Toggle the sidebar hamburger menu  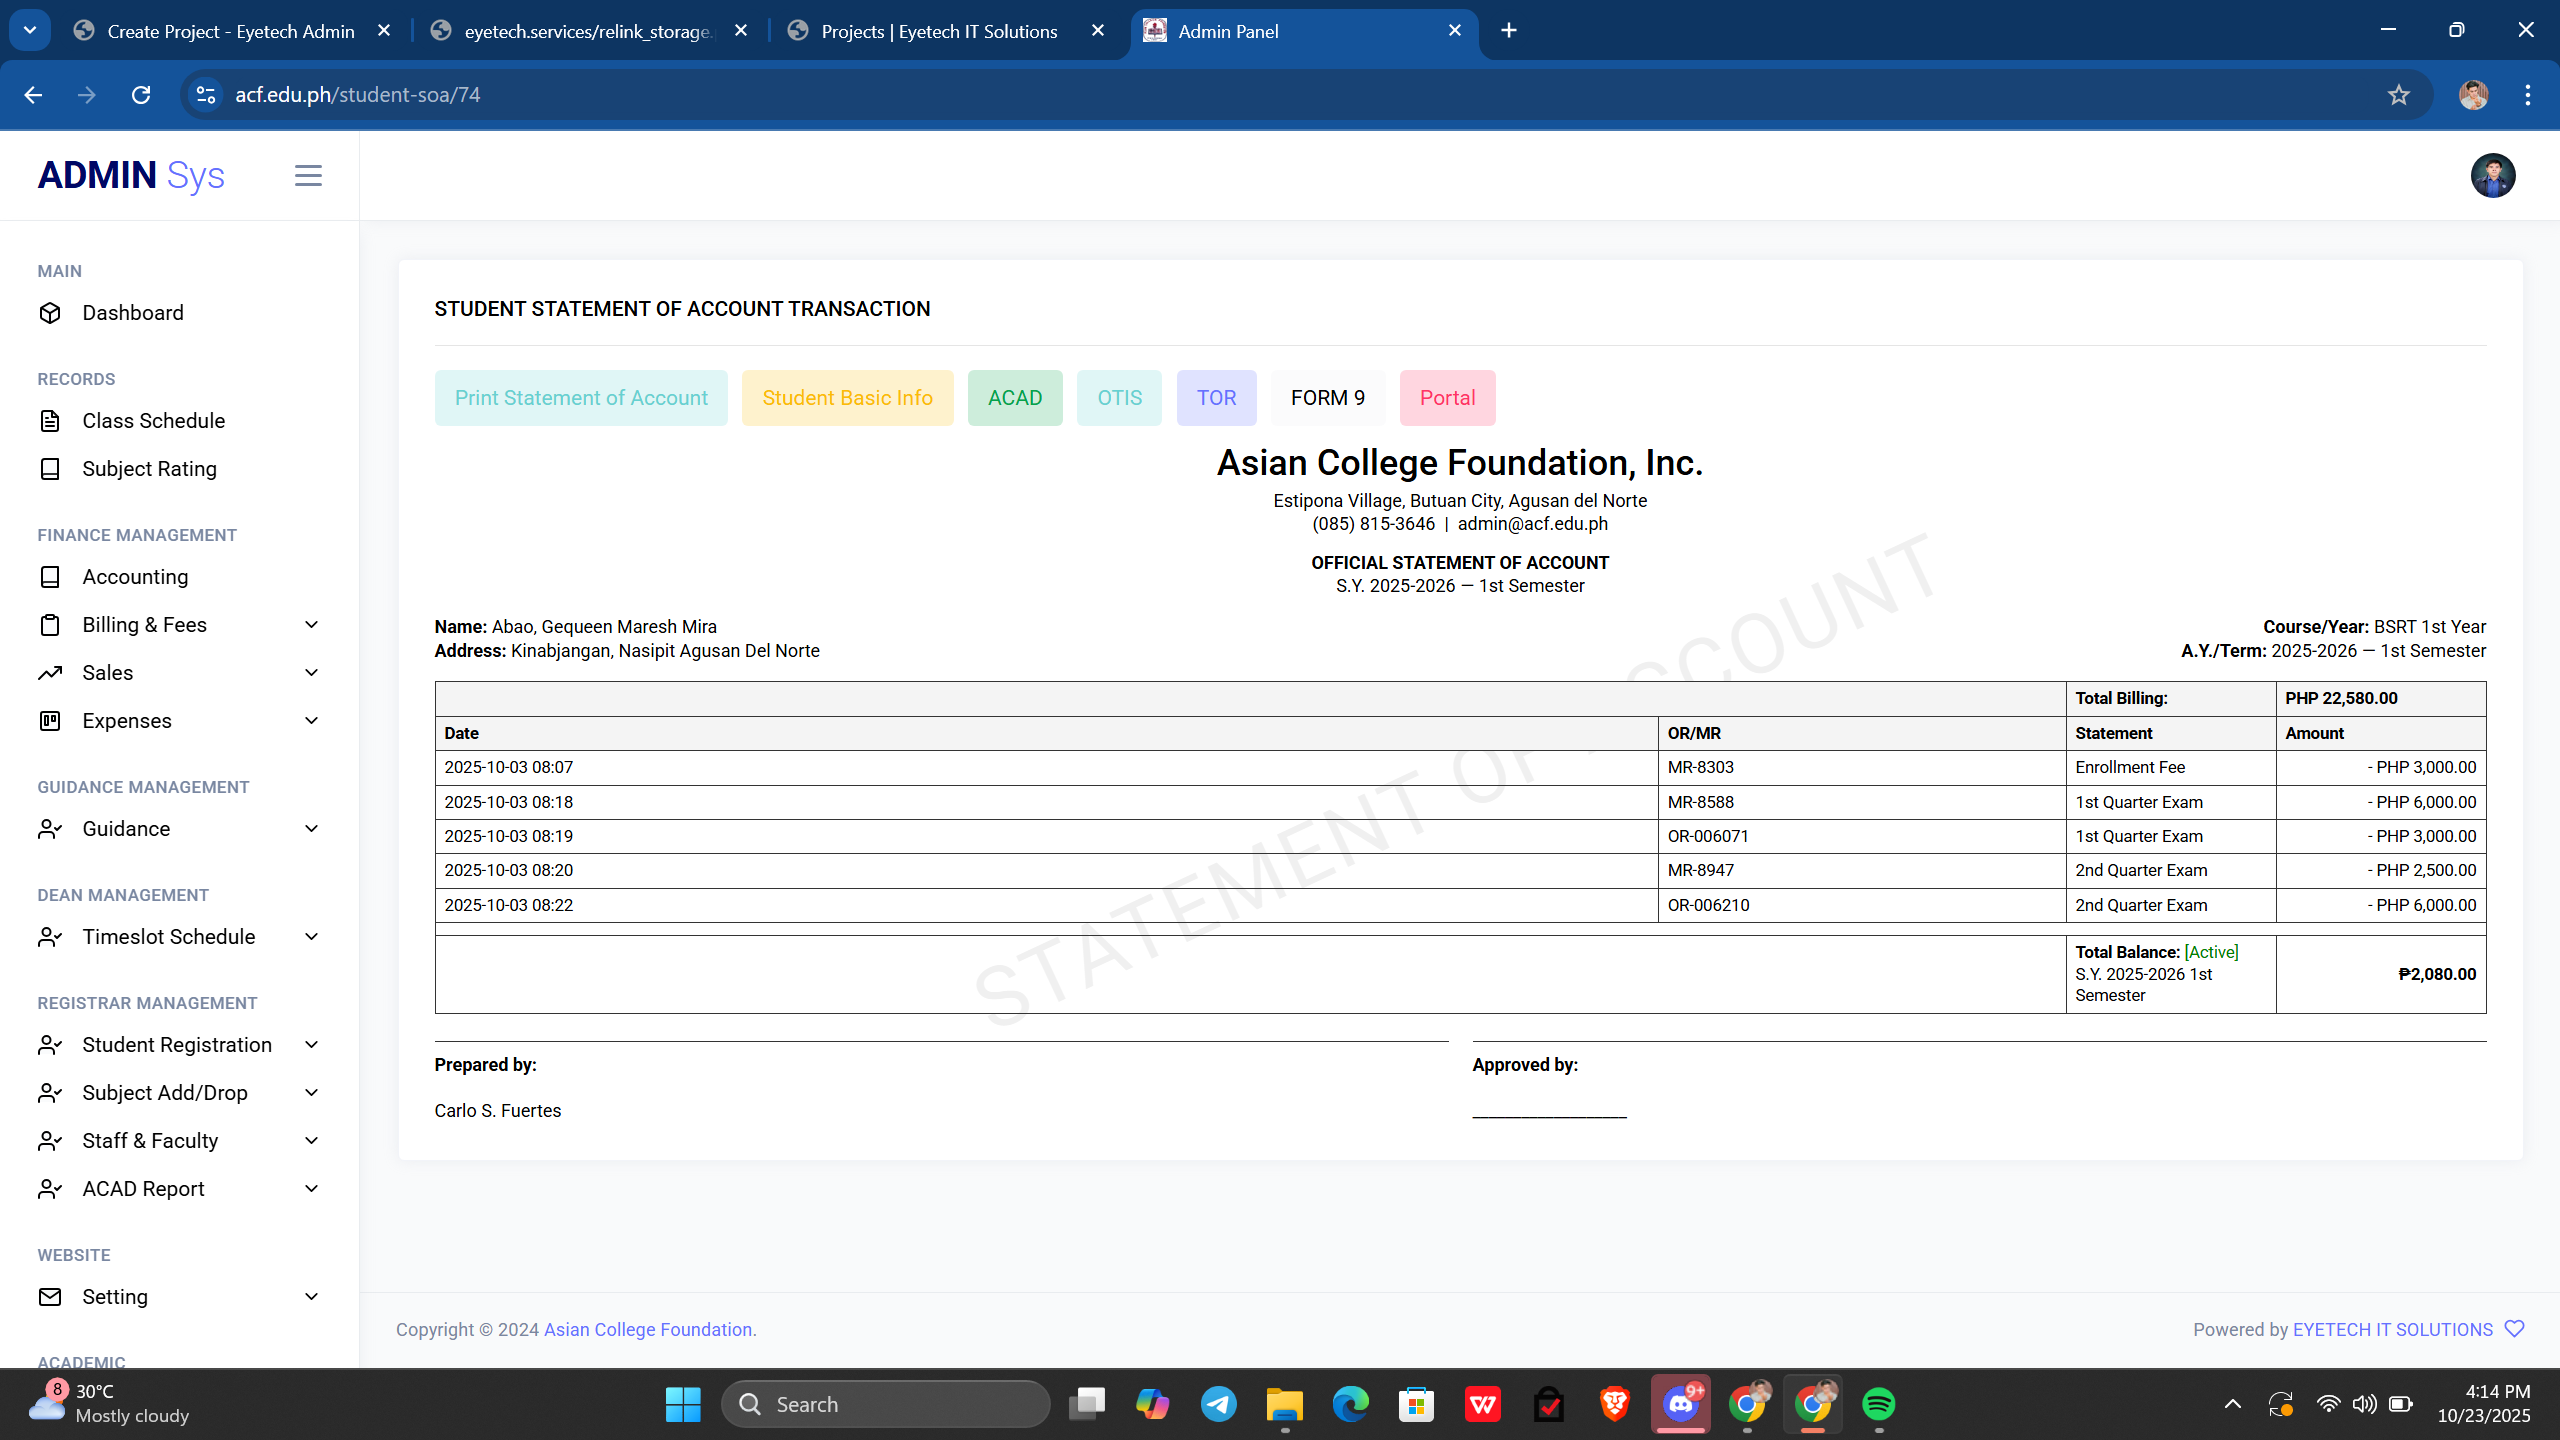pyautogui.click(x=308, y=176)
